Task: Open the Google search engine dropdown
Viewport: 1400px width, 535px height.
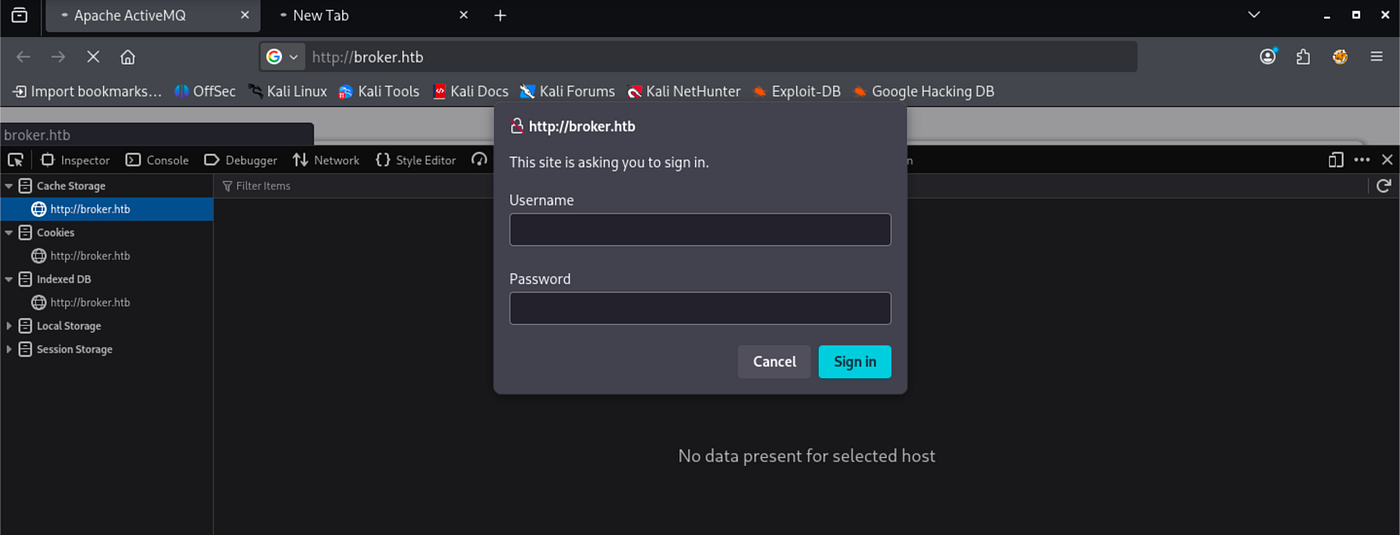Action: click(283, 57)
